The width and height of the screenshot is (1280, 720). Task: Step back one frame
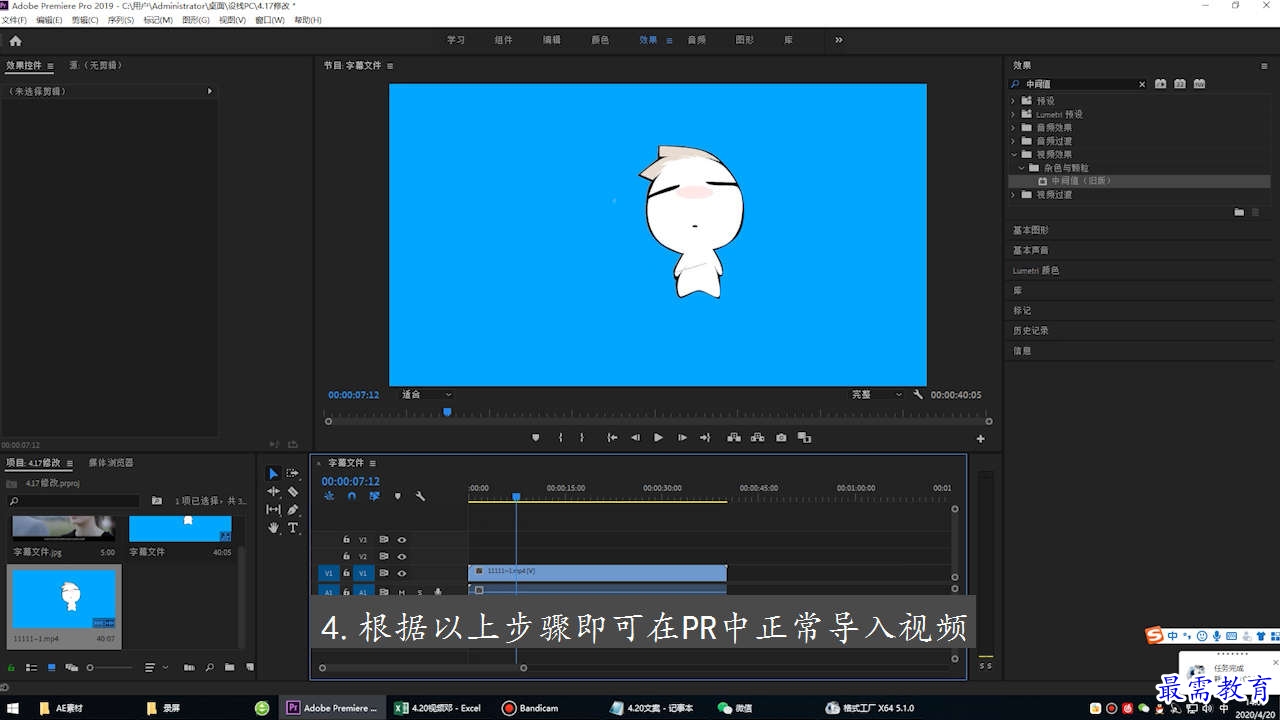pyautogui.click(x=635, y=437)
